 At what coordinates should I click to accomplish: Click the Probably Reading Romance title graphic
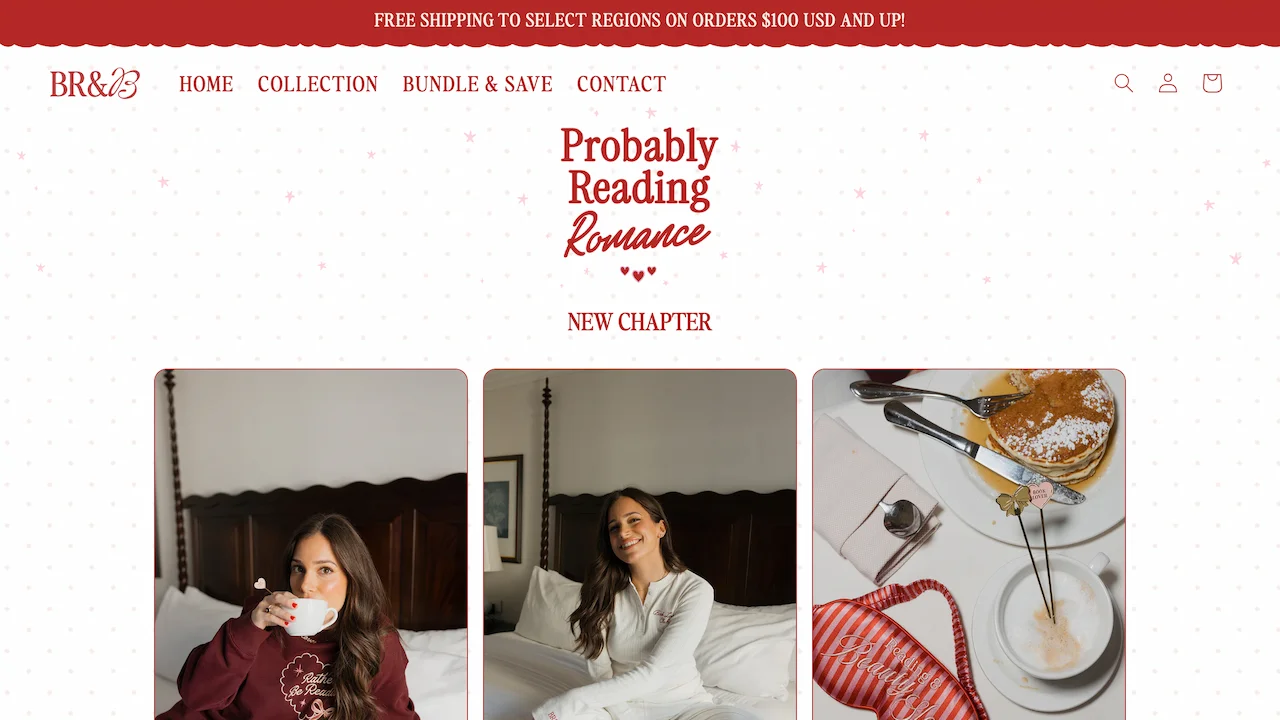[x=639, y=192]
